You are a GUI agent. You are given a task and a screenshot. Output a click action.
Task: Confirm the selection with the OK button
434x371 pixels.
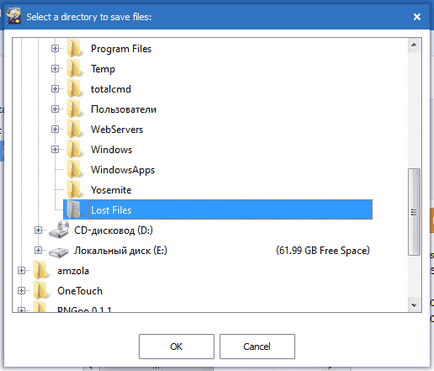[x=176, y=347]
